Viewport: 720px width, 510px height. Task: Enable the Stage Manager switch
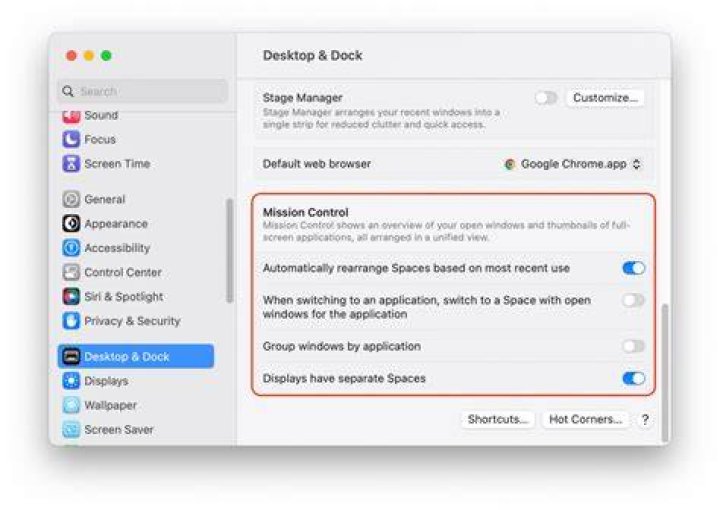coord(546,98)
